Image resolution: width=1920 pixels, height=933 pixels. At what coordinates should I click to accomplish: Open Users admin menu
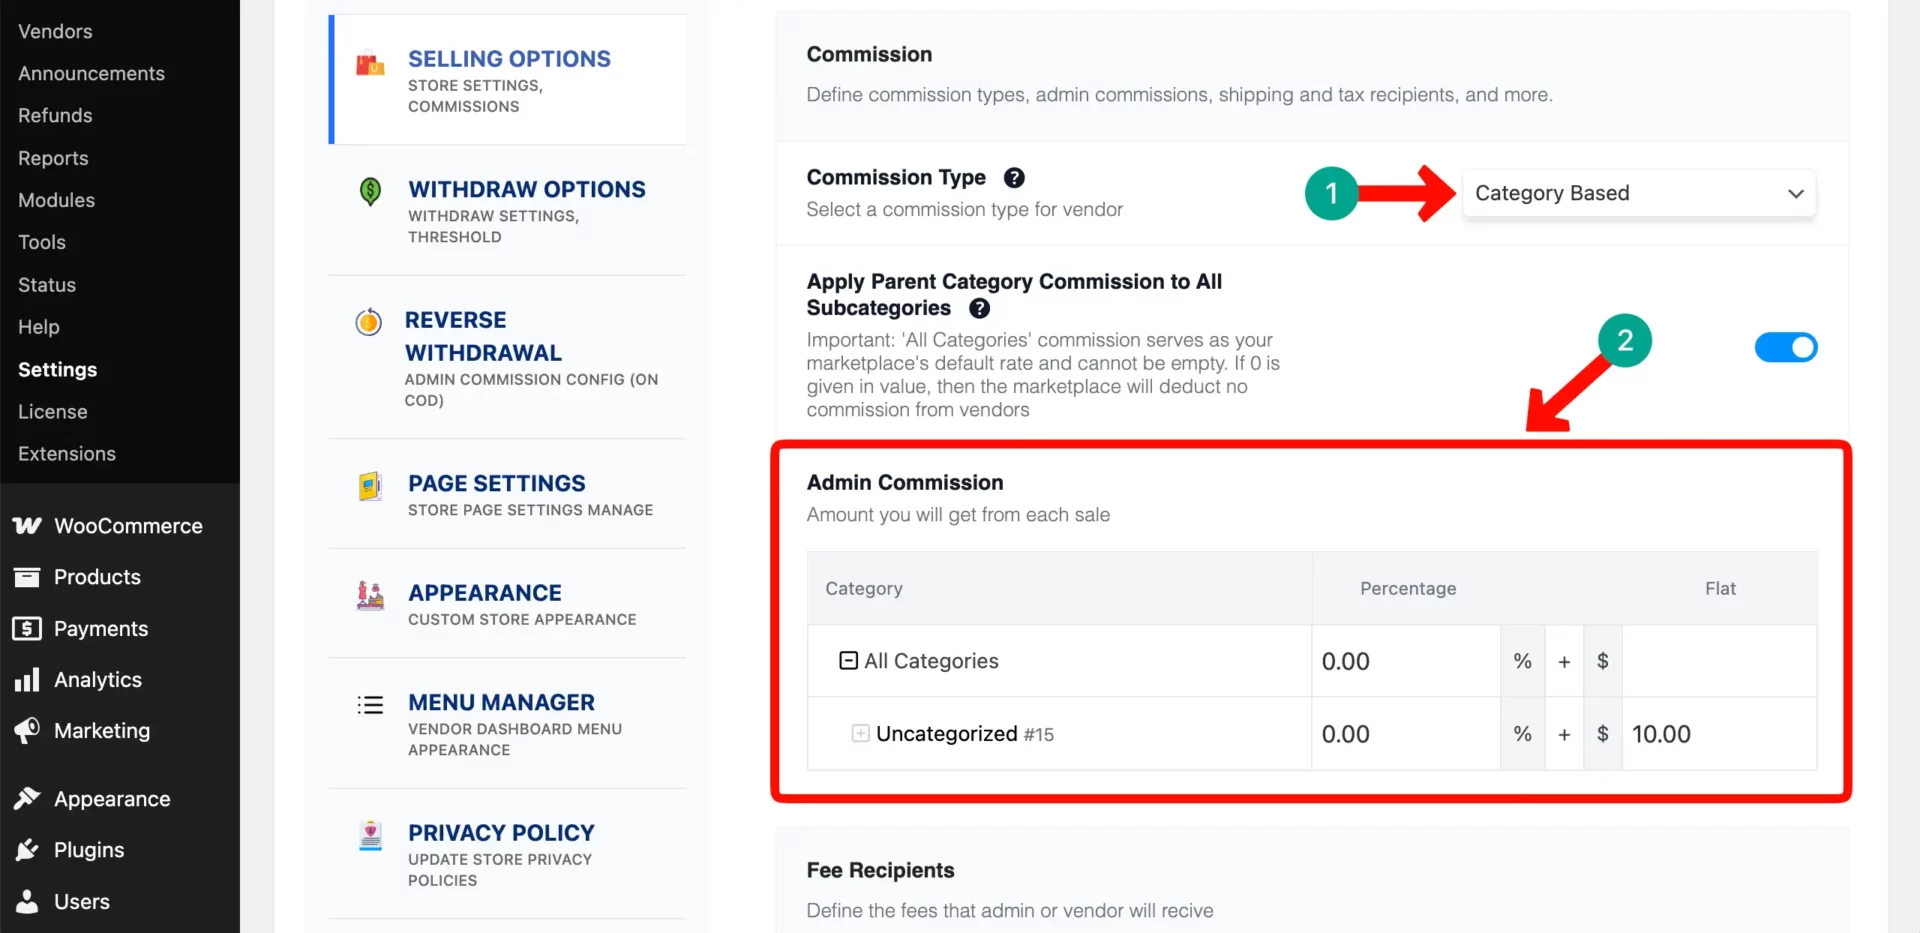(x=120, y=901)
